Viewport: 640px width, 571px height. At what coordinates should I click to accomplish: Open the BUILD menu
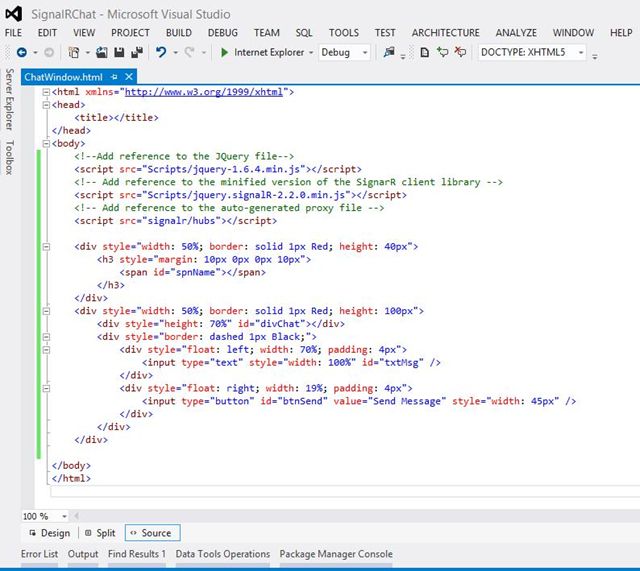(179, 33)
